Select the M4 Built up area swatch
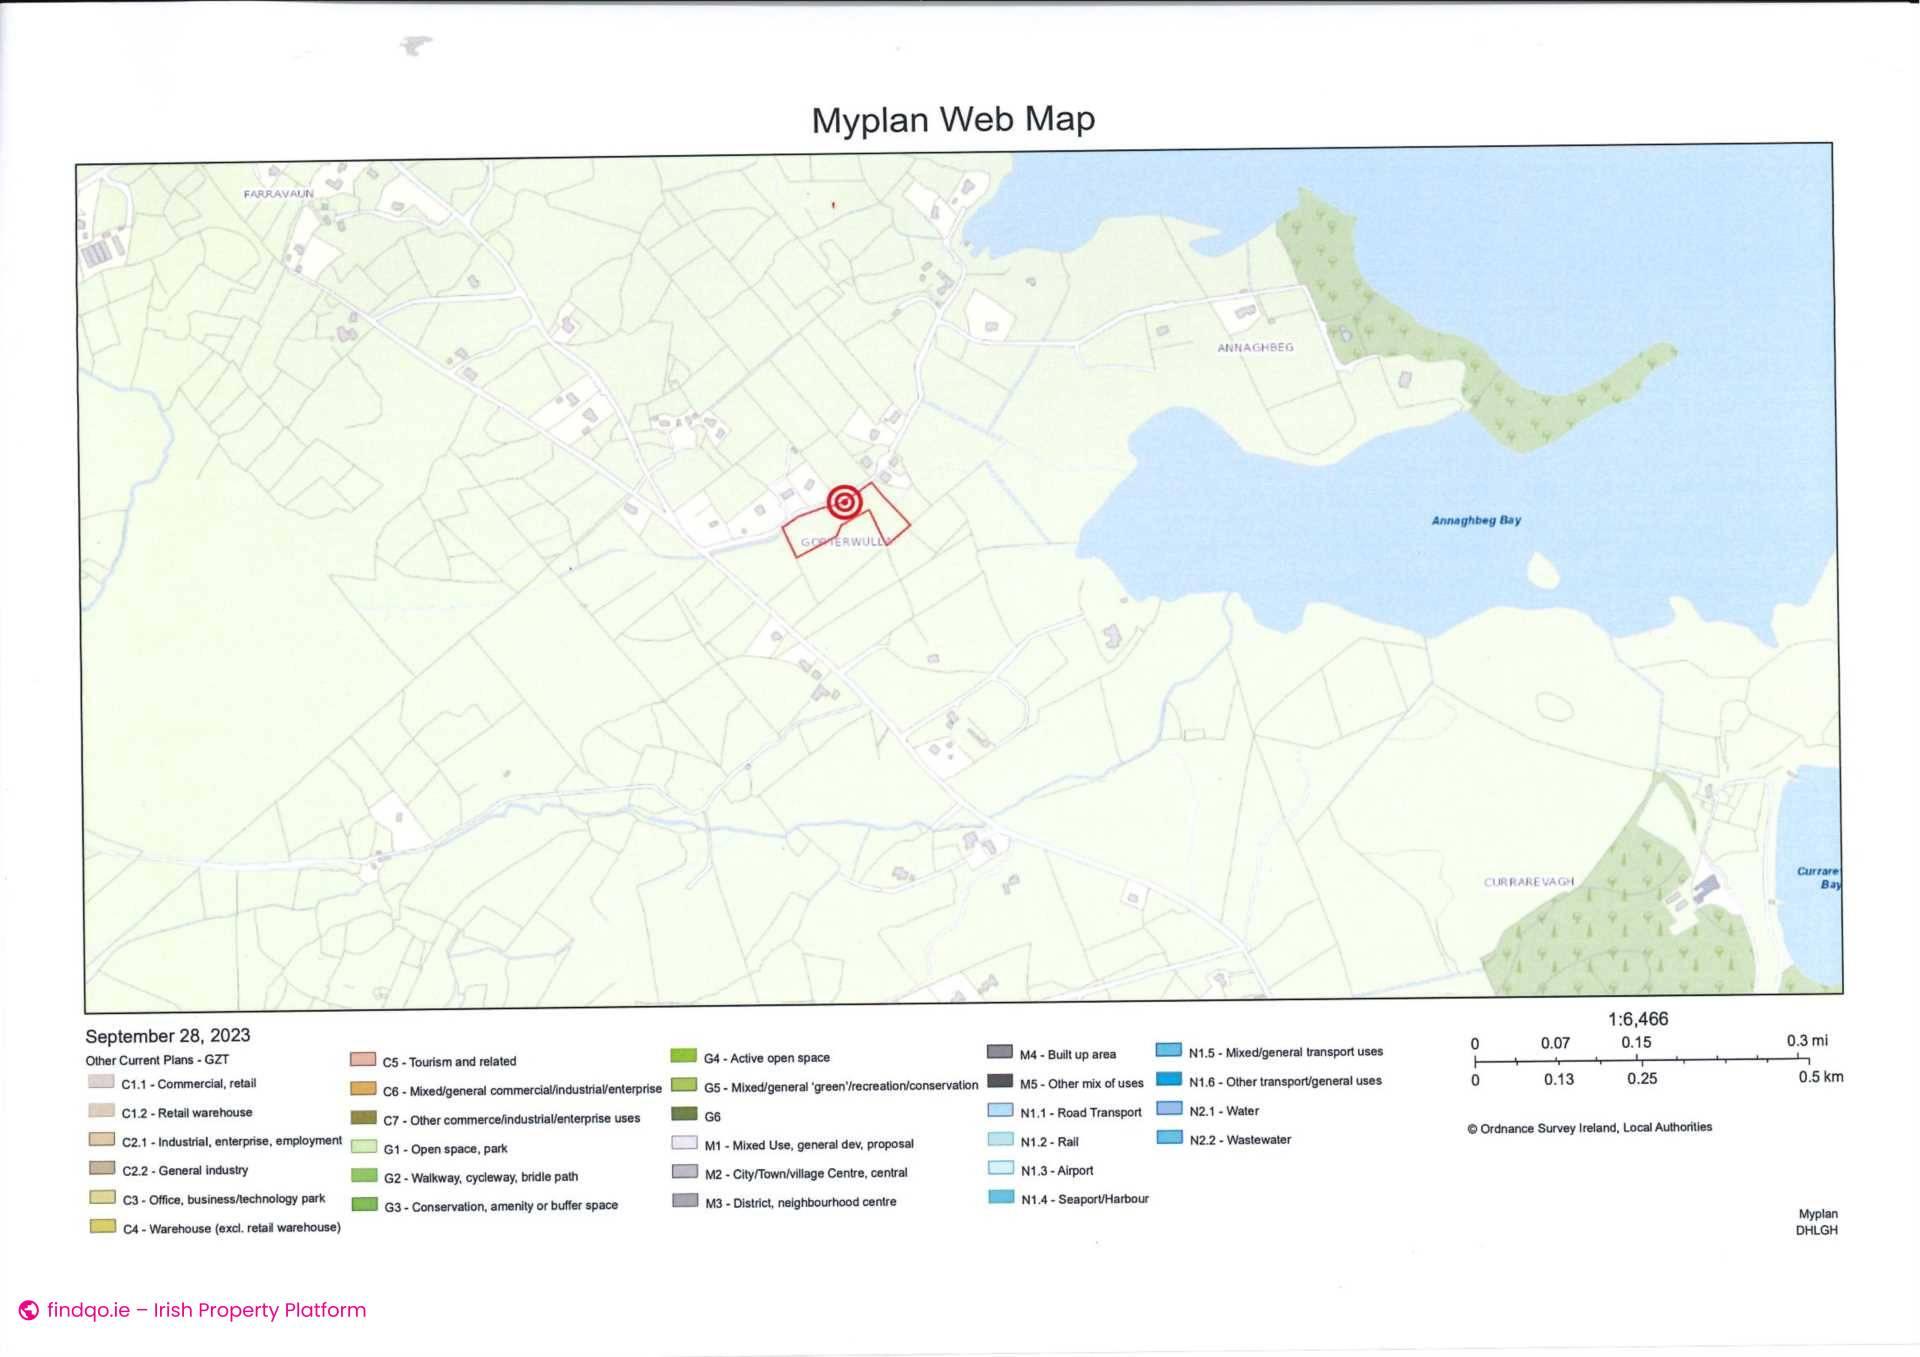The image size is (1920, 1357). point(998,1053)
